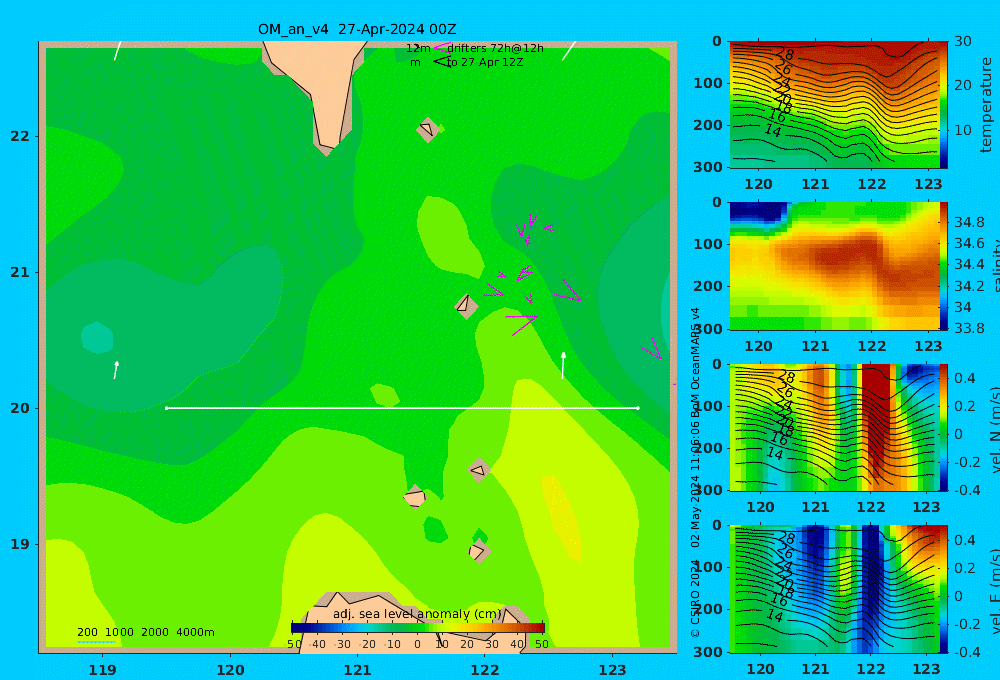Click the temperature color scale bar
The width and height of the screenshot is (1000, 680).
point(943,105)
